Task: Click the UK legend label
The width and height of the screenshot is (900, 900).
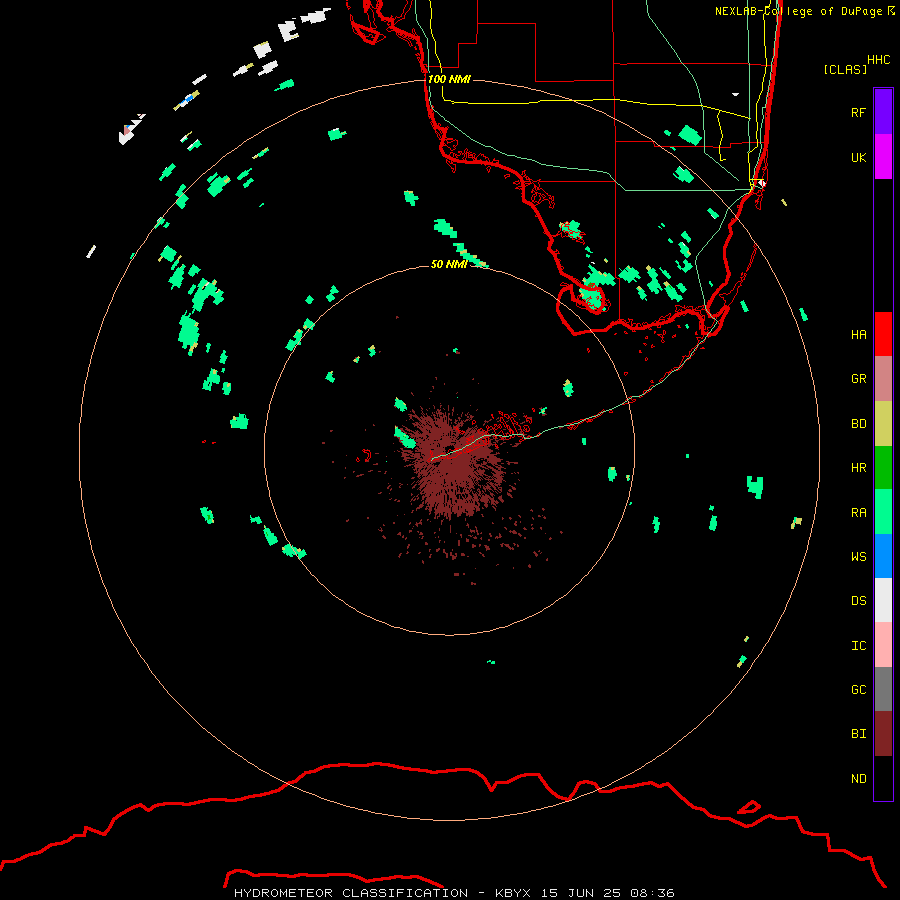Action: [x=858, y=157]
